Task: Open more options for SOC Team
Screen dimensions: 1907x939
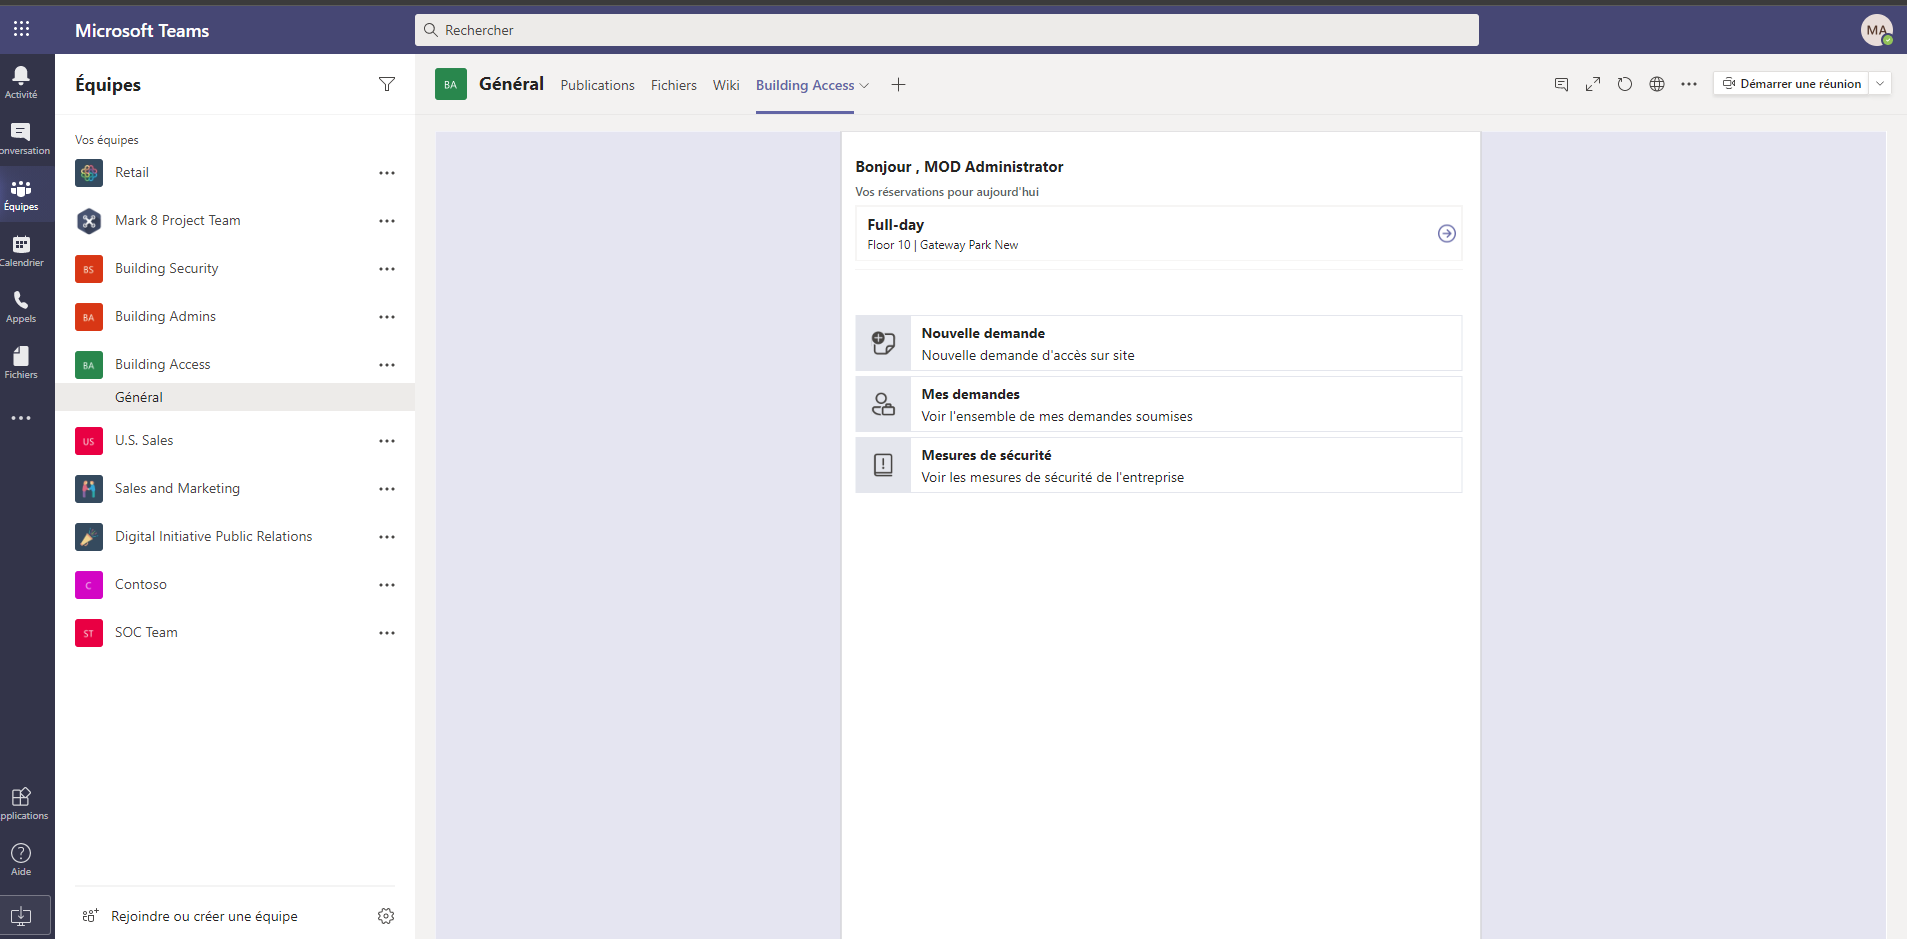Action: coord(387,633)
